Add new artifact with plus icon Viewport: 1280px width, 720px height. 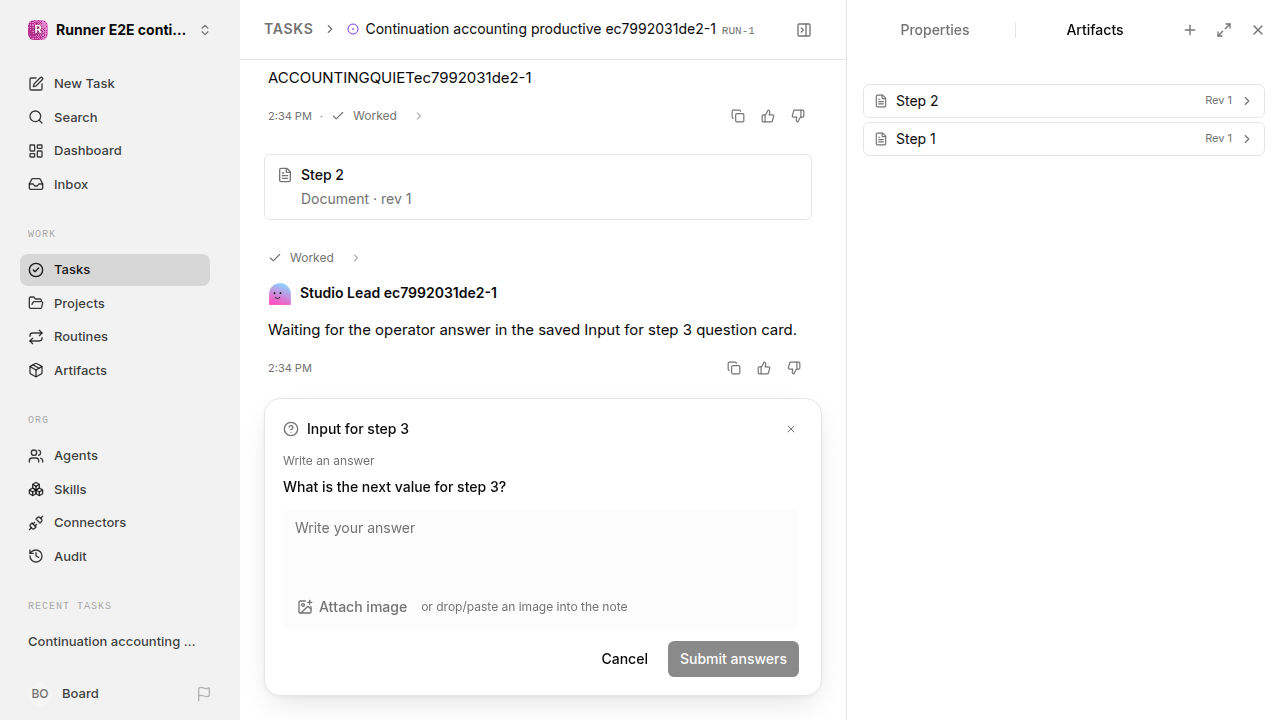pyautogui.click(x=1190, y=30)
